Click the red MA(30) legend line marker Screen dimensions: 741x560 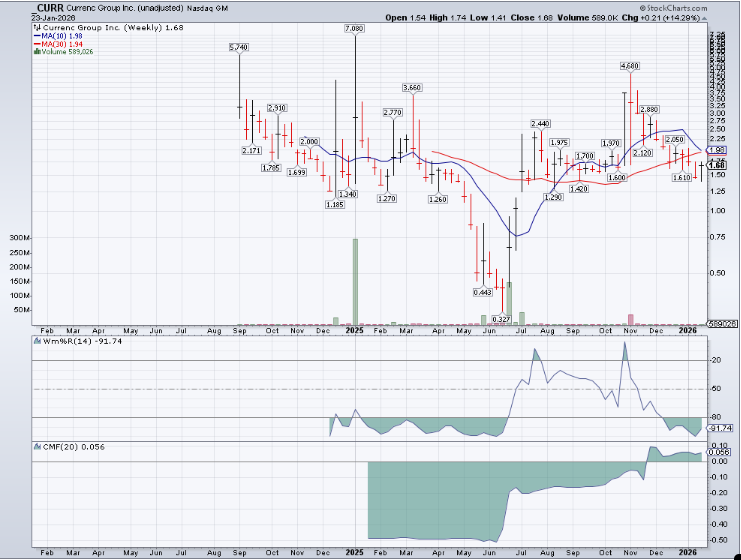click(x=37, y=44)
